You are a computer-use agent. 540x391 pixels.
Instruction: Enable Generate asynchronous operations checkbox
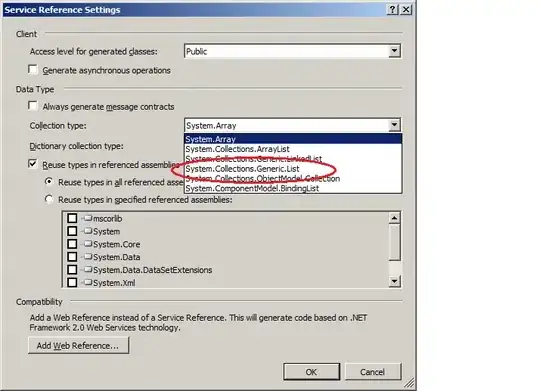33,70
